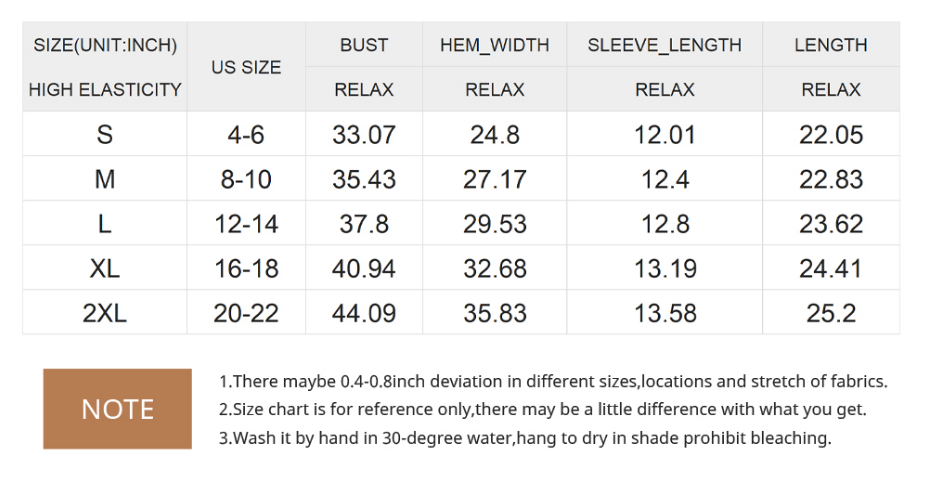This screenshot has width=936, height=485.
Task: Select the hand wash instruction note
Action: [524, 438]
